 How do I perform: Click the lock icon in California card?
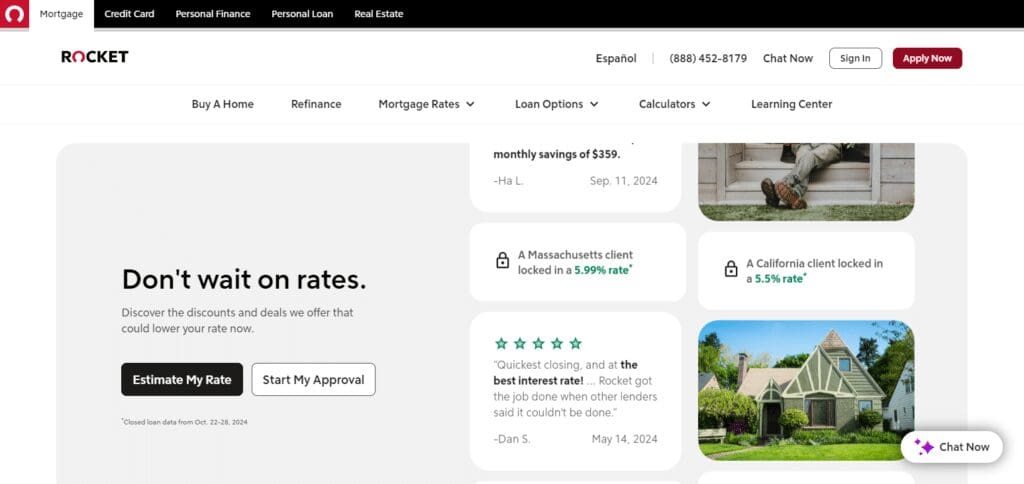(x=731, y=269)
